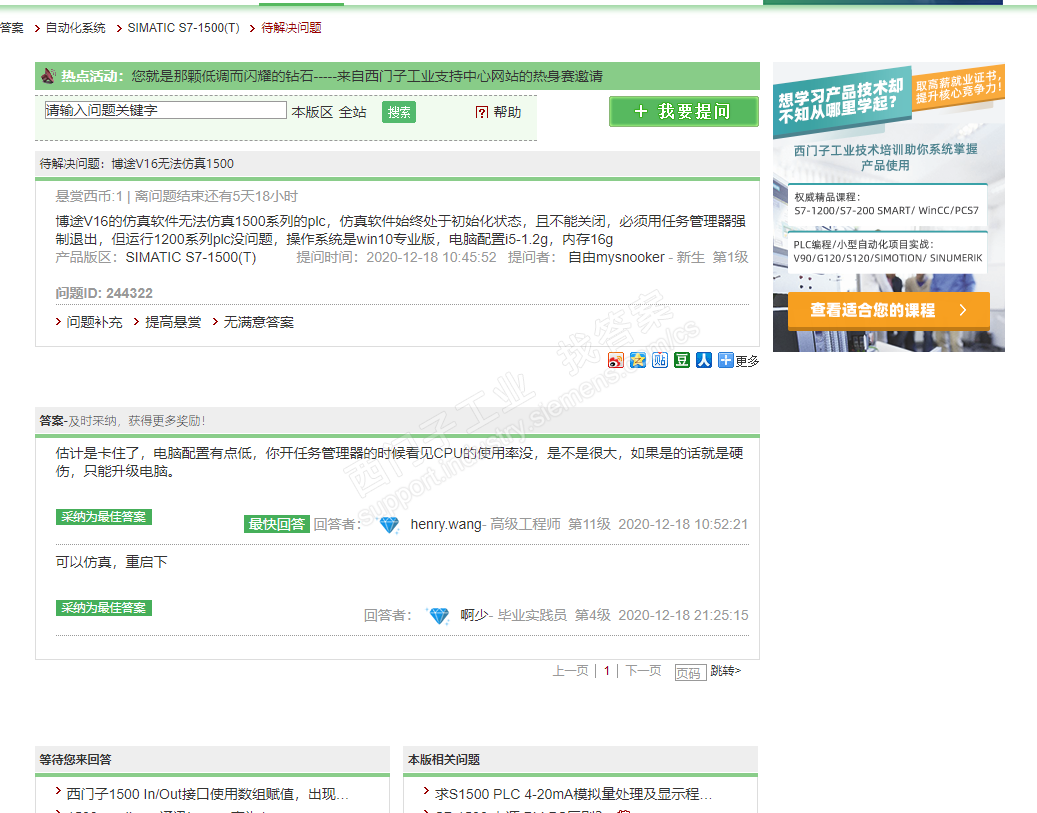This screenshot has height=813, width=1037.
Task: Click 问题补充 to add details
Action: (x=94, y=322)
